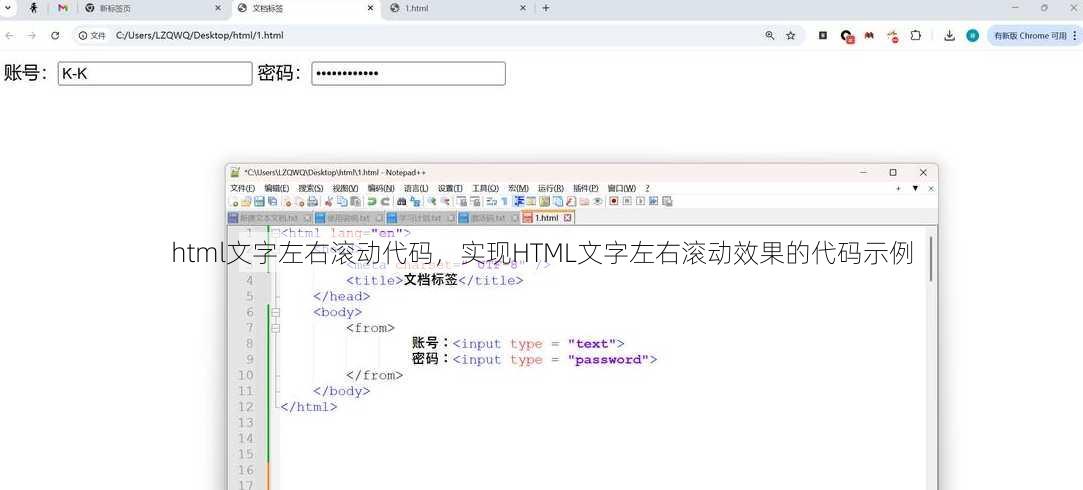This screenshot has width=1083, height=490.
Task: Click the Chrome back arrow
Action: coord(9,35)
